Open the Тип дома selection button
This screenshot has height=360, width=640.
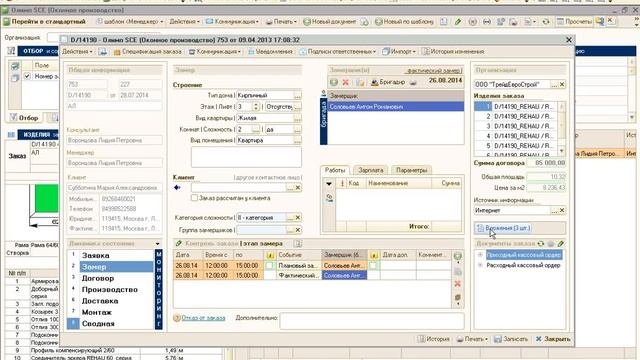pyautogui.click(x=298, y=95)
